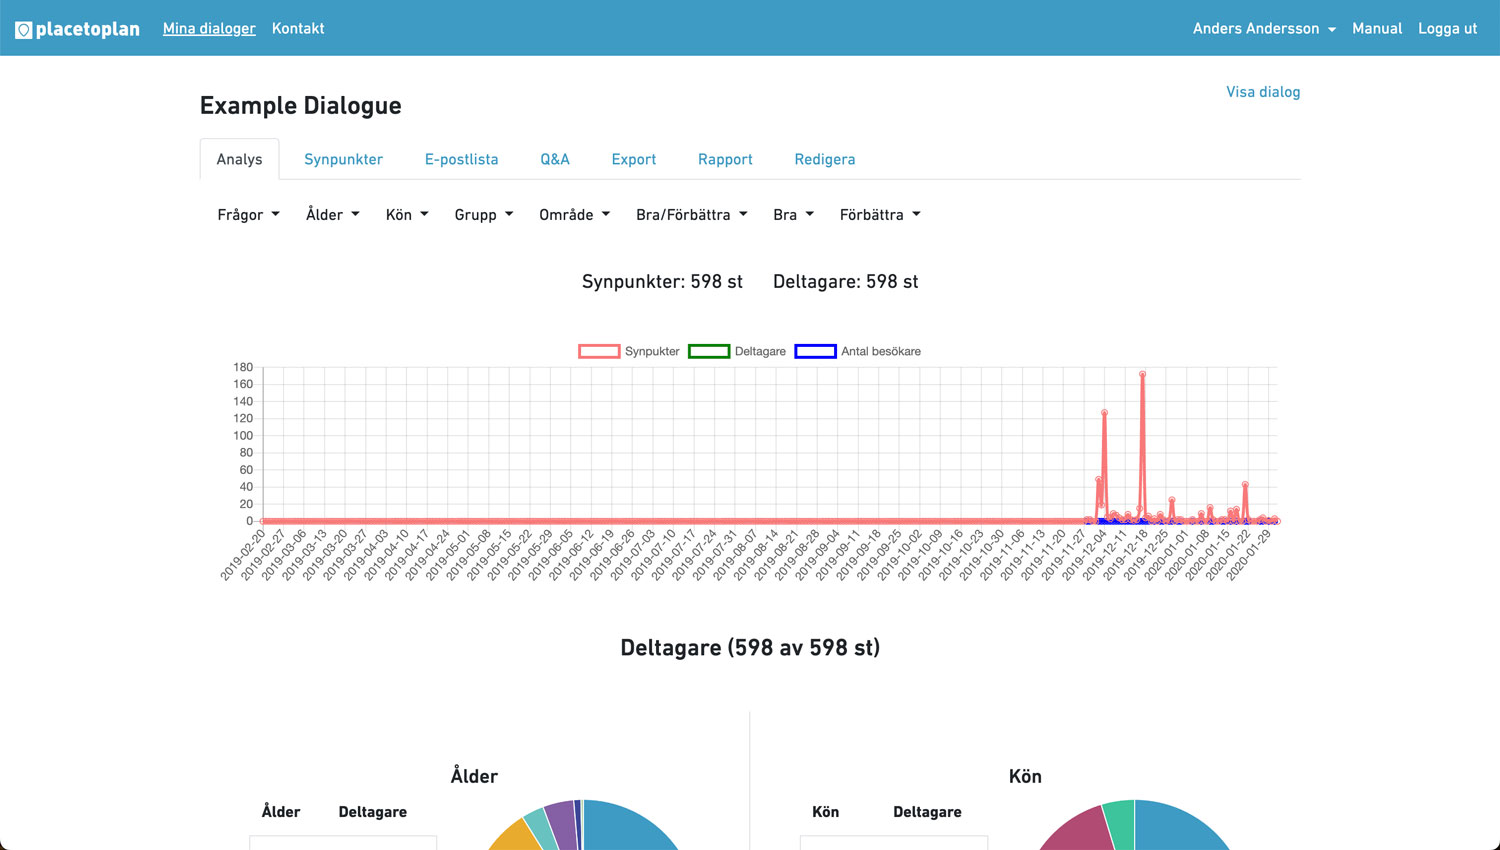Expand the Grupp filter dropdown
This screenshot has width=1500, height=850.
coord(483,215)
